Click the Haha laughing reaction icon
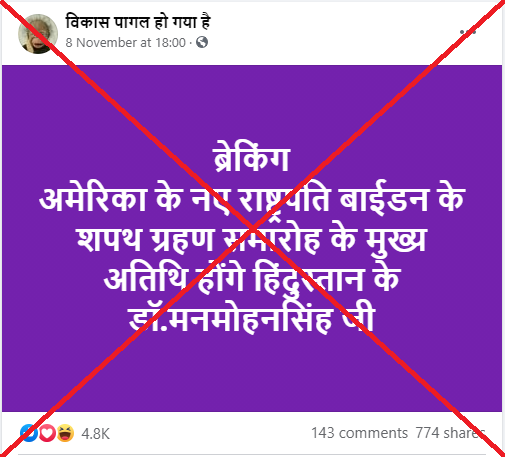 point(65,433)
